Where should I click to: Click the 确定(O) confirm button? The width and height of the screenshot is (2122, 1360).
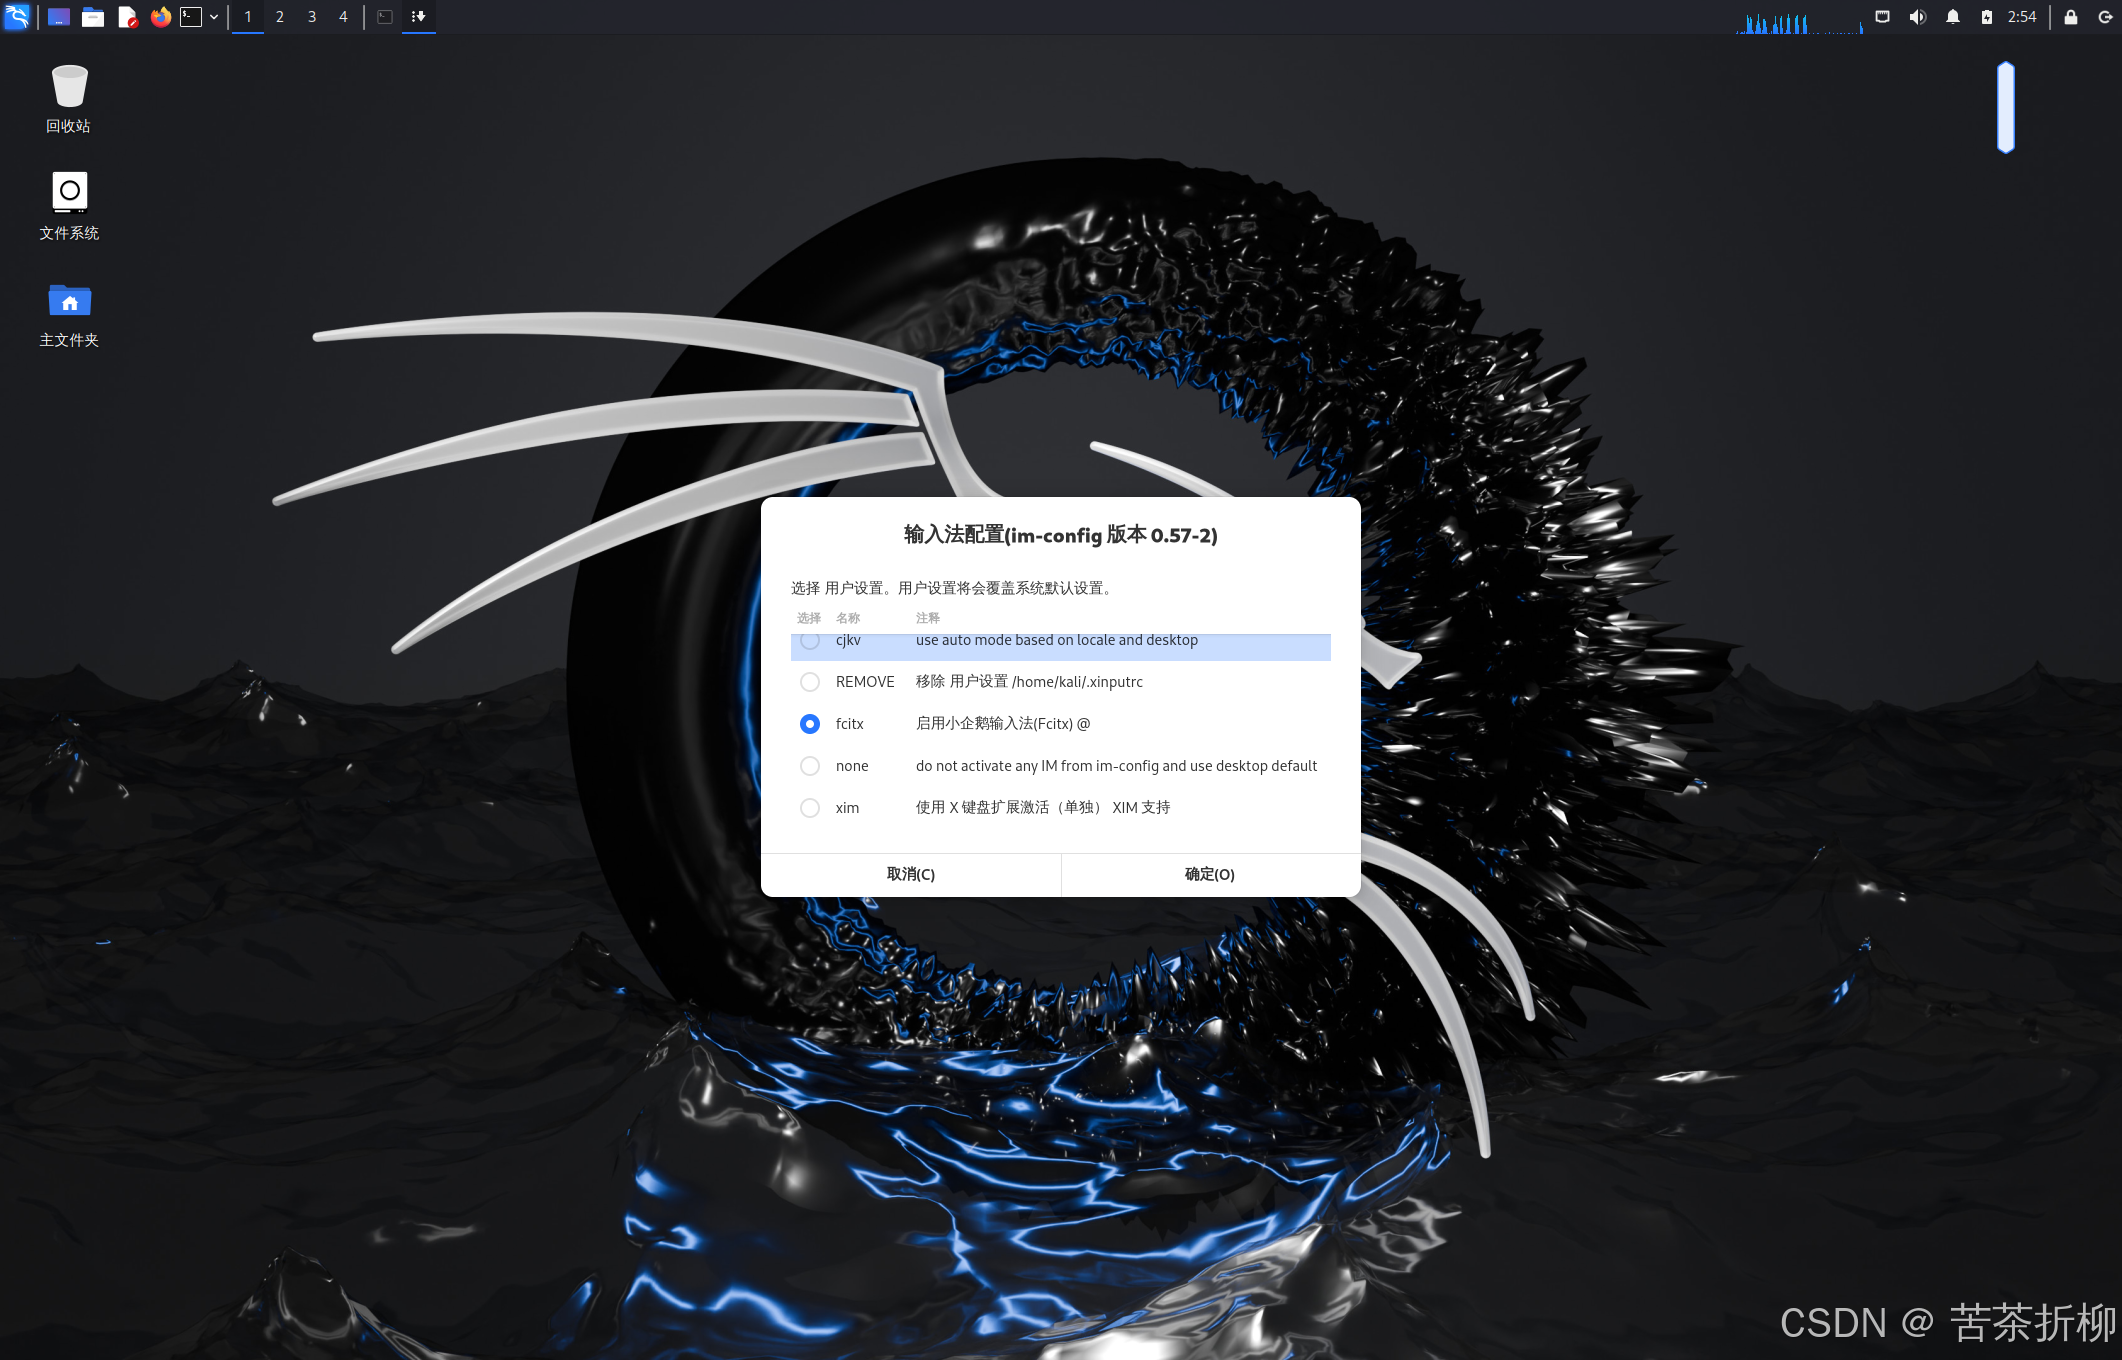coord(1210,875)
